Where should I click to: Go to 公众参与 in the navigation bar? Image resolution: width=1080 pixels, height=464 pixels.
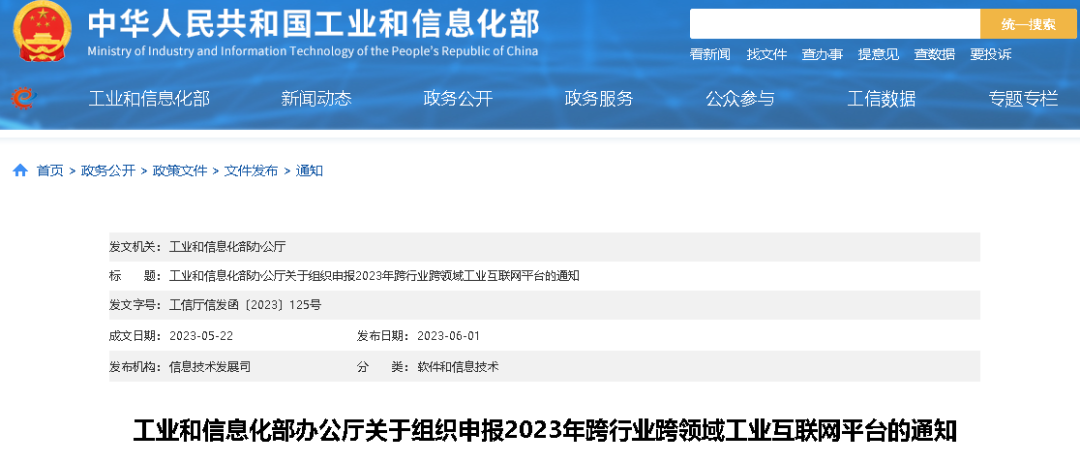[740, 98]
